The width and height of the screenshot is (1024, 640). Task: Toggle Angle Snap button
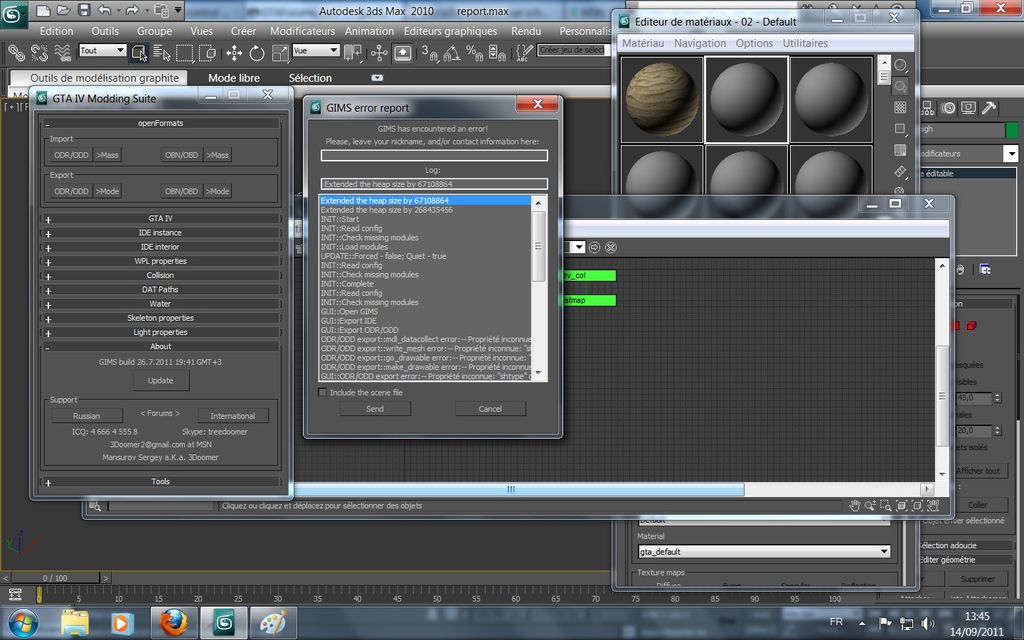tap(452, 53)
